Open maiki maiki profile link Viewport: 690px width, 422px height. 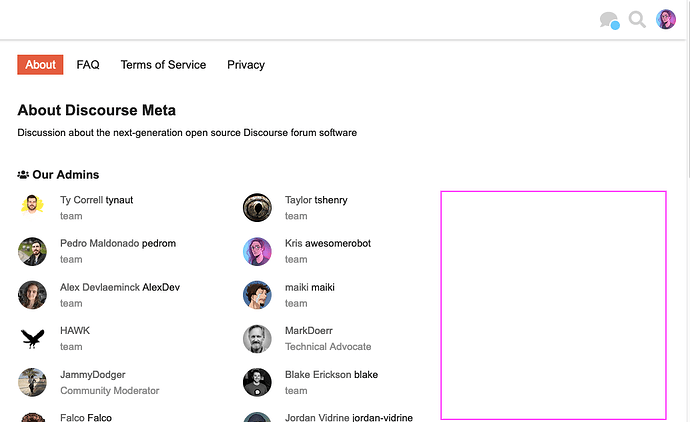(x=310, y=287)
